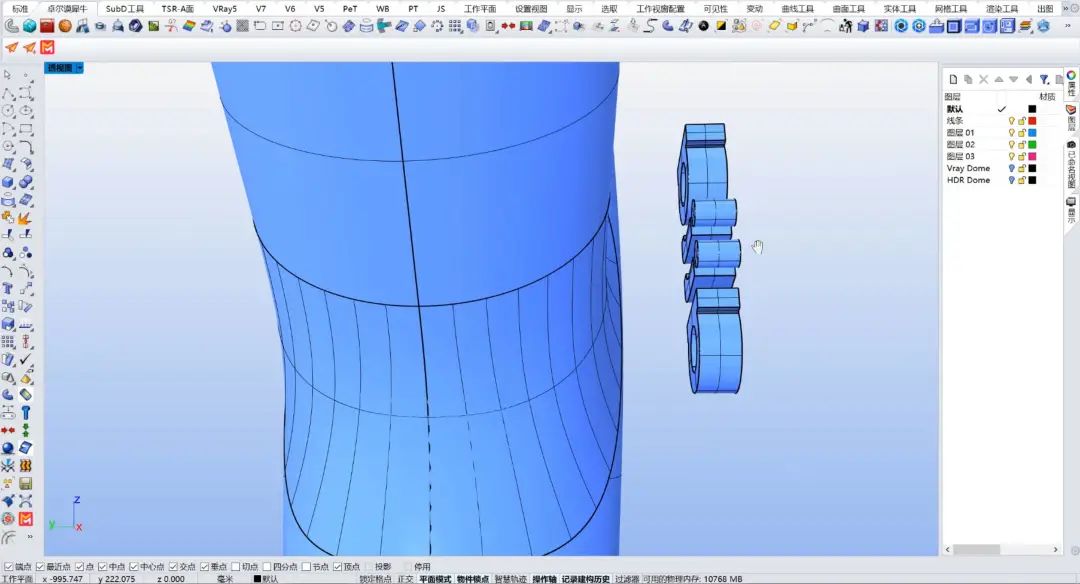Open the viewport title dropdown arrow
Screen dimensions: 1080x584
(x=79, y=68)
